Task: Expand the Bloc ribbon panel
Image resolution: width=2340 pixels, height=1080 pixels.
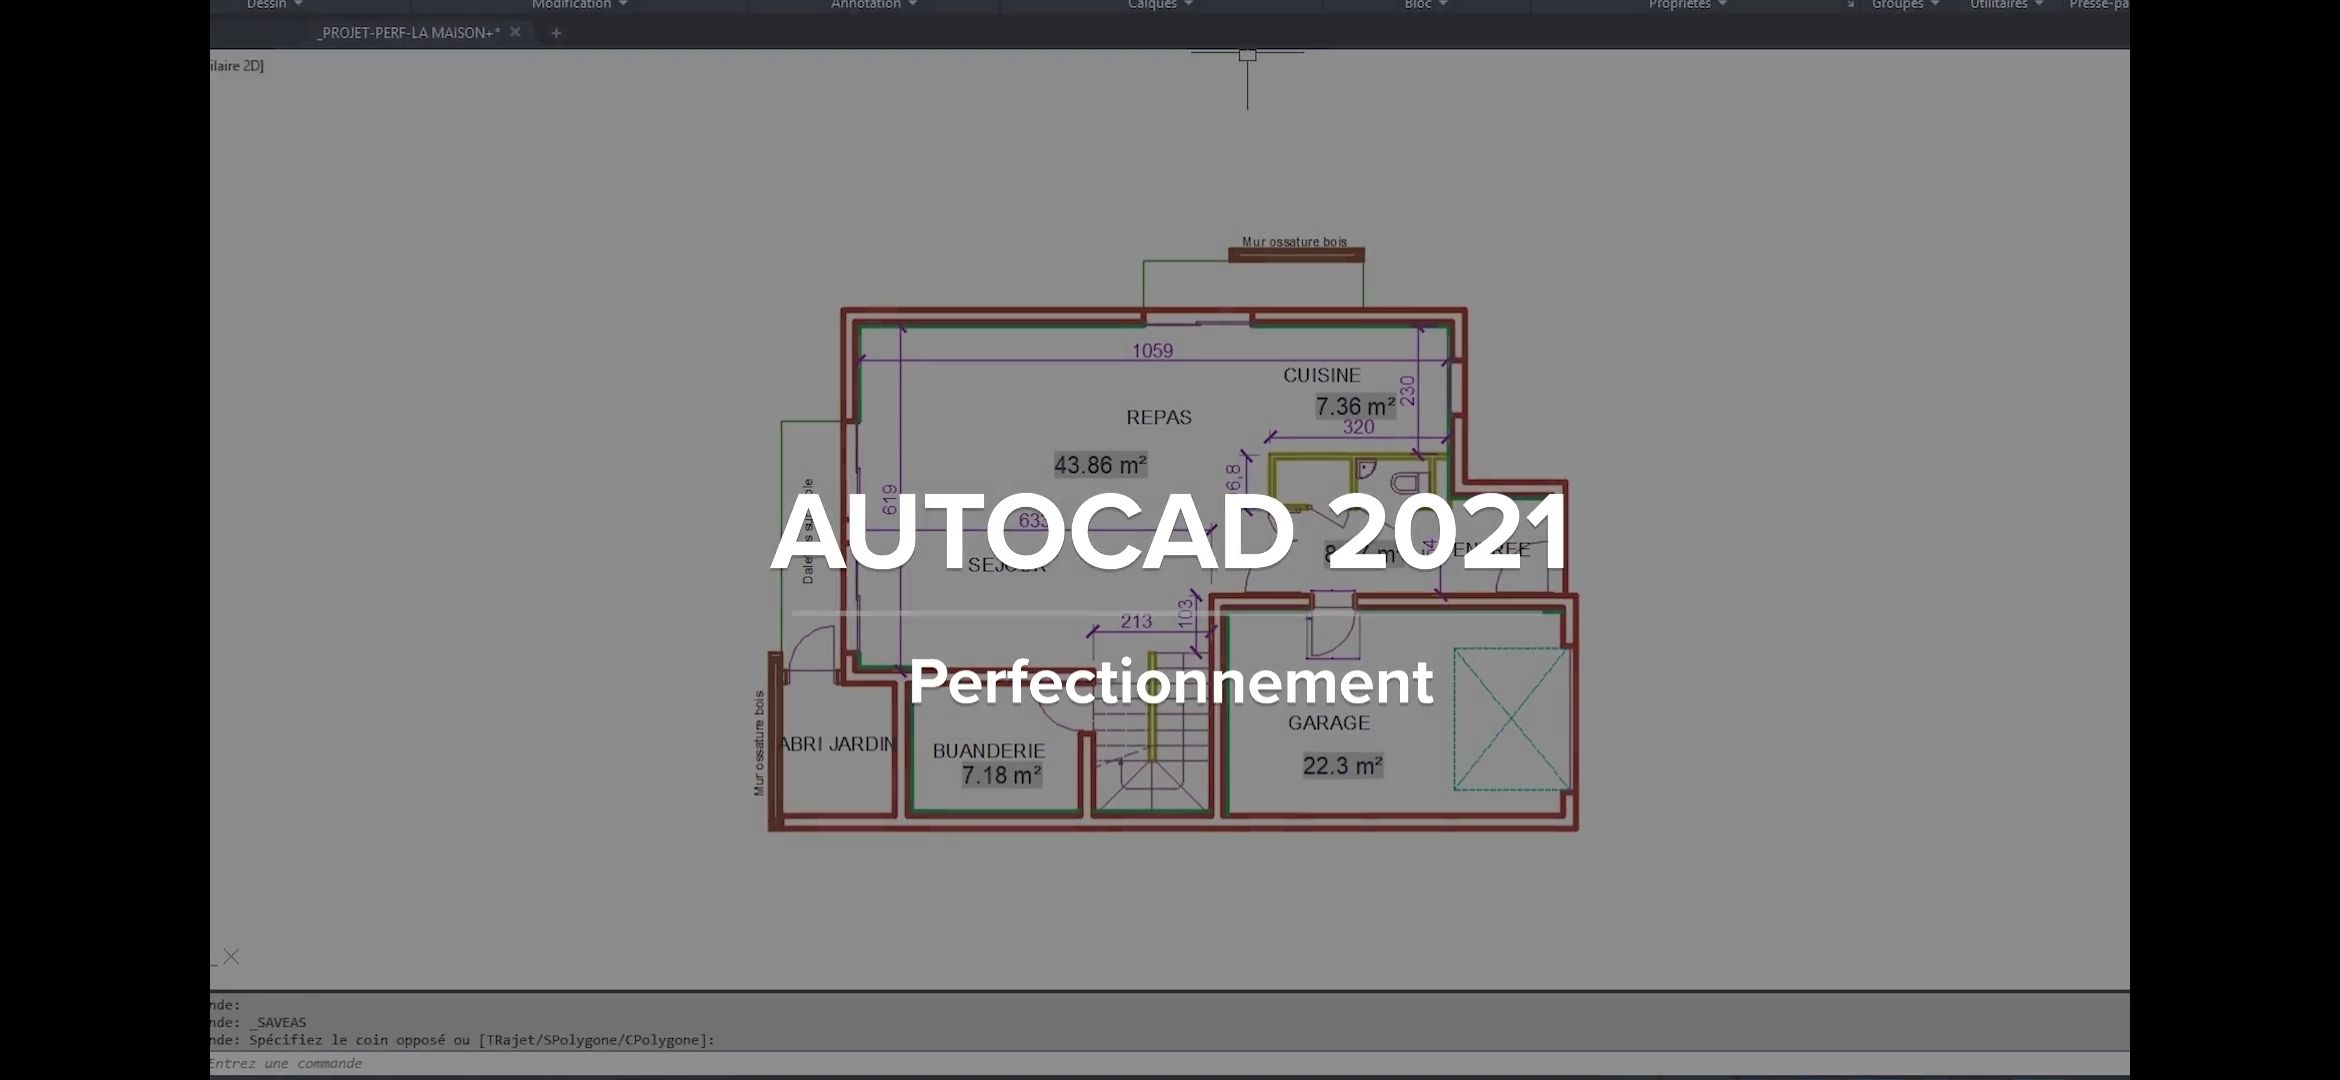Action: [x=1425, y=5]
